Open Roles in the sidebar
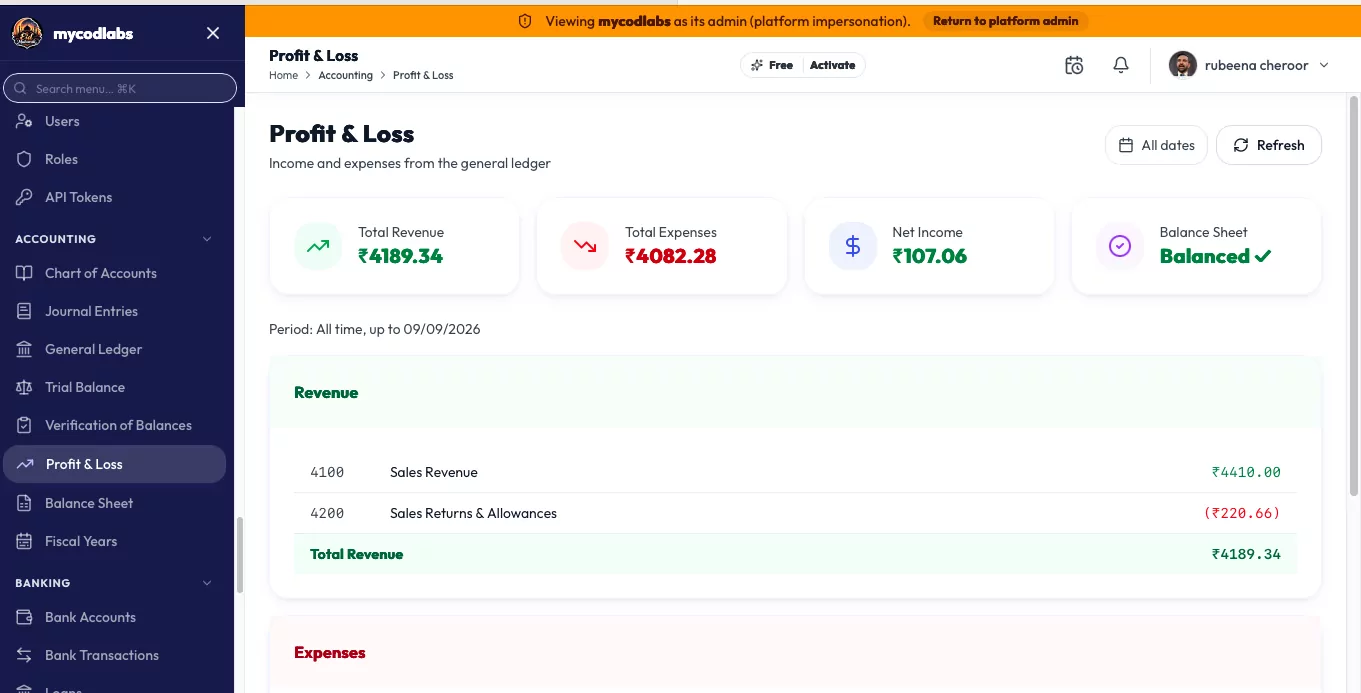The height and width of the screenshot is (693, 1361). 61,159
